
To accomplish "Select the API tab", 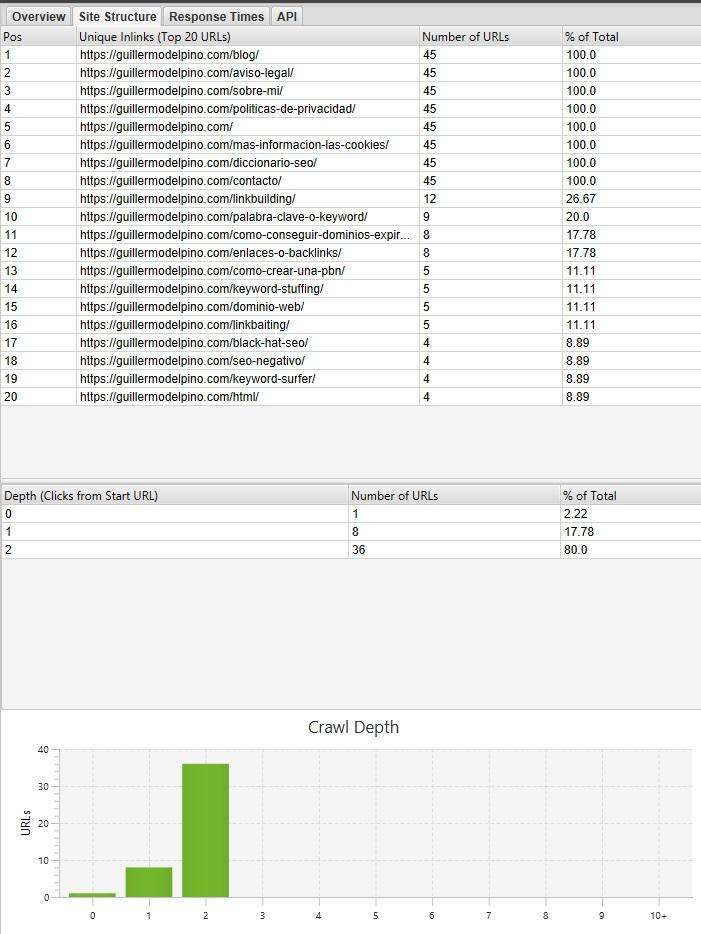I will 287,17.
